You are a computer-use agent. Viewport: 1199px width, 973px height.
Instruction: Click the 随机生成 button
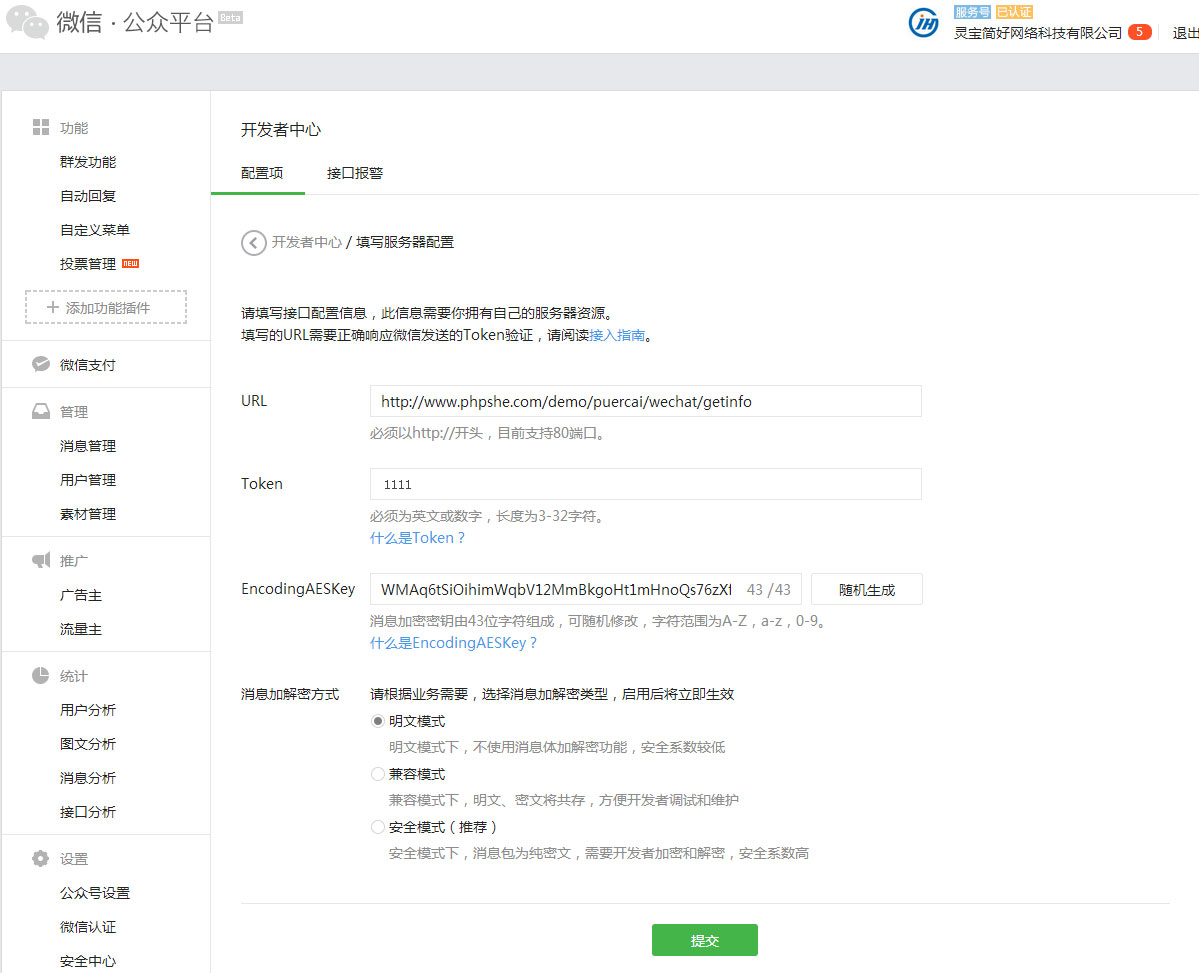point(866,589)
